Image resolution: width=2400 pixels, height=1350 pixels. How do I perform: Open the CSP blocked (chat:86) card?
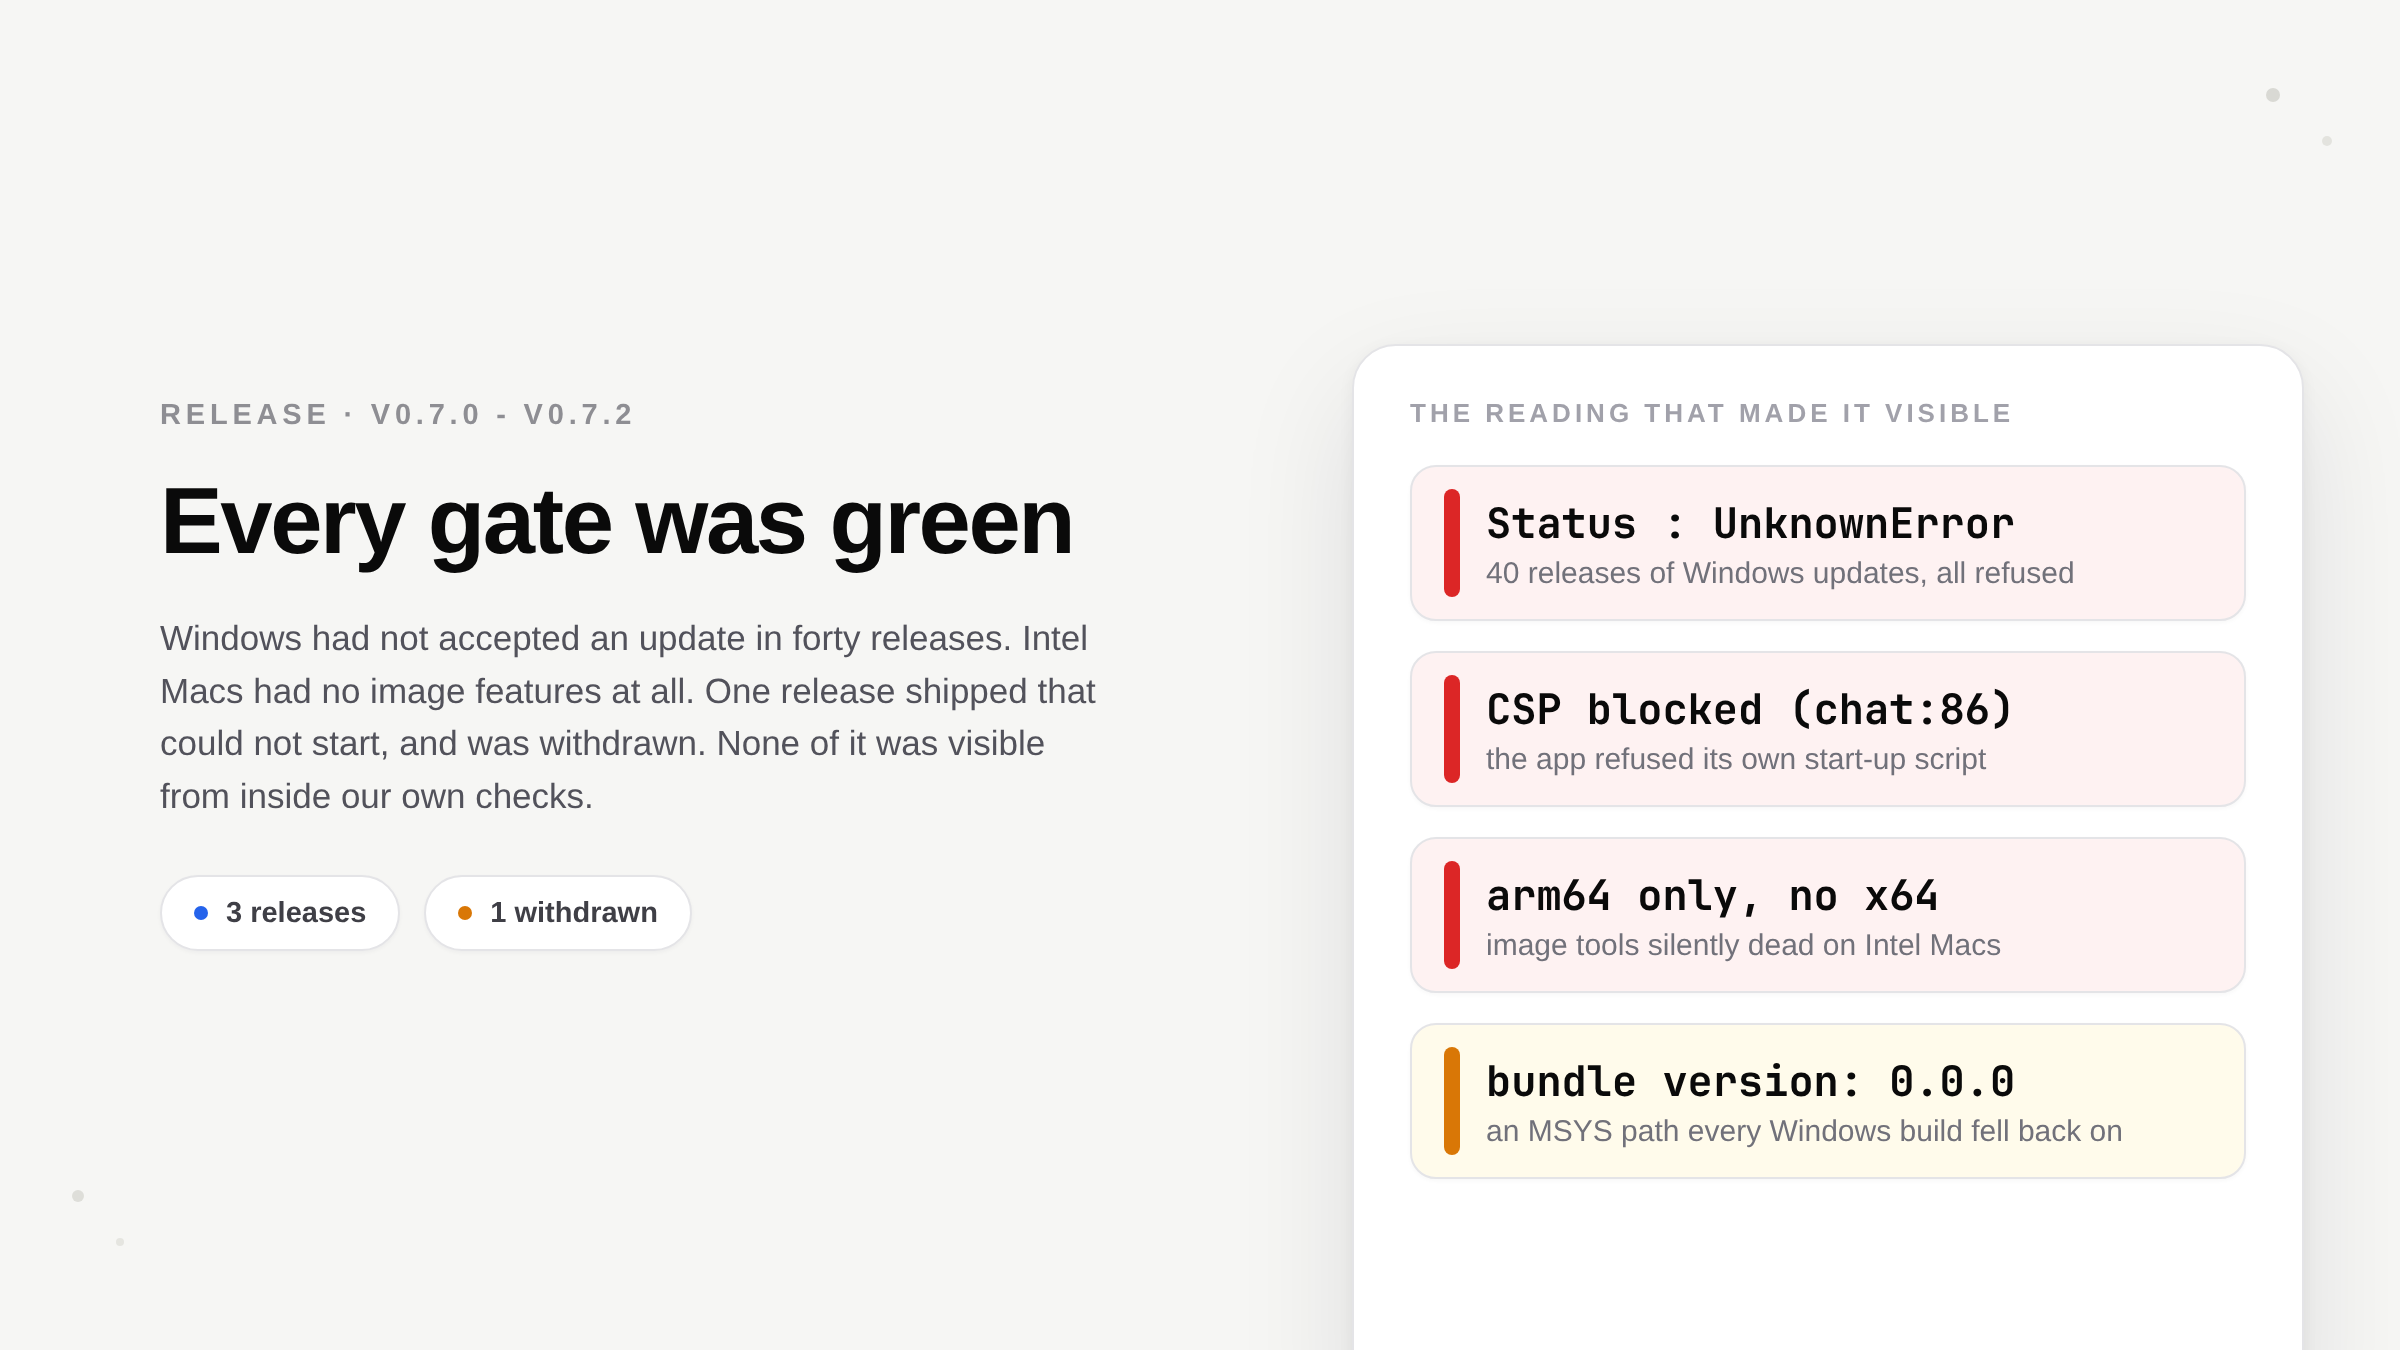coord(1828,729)
